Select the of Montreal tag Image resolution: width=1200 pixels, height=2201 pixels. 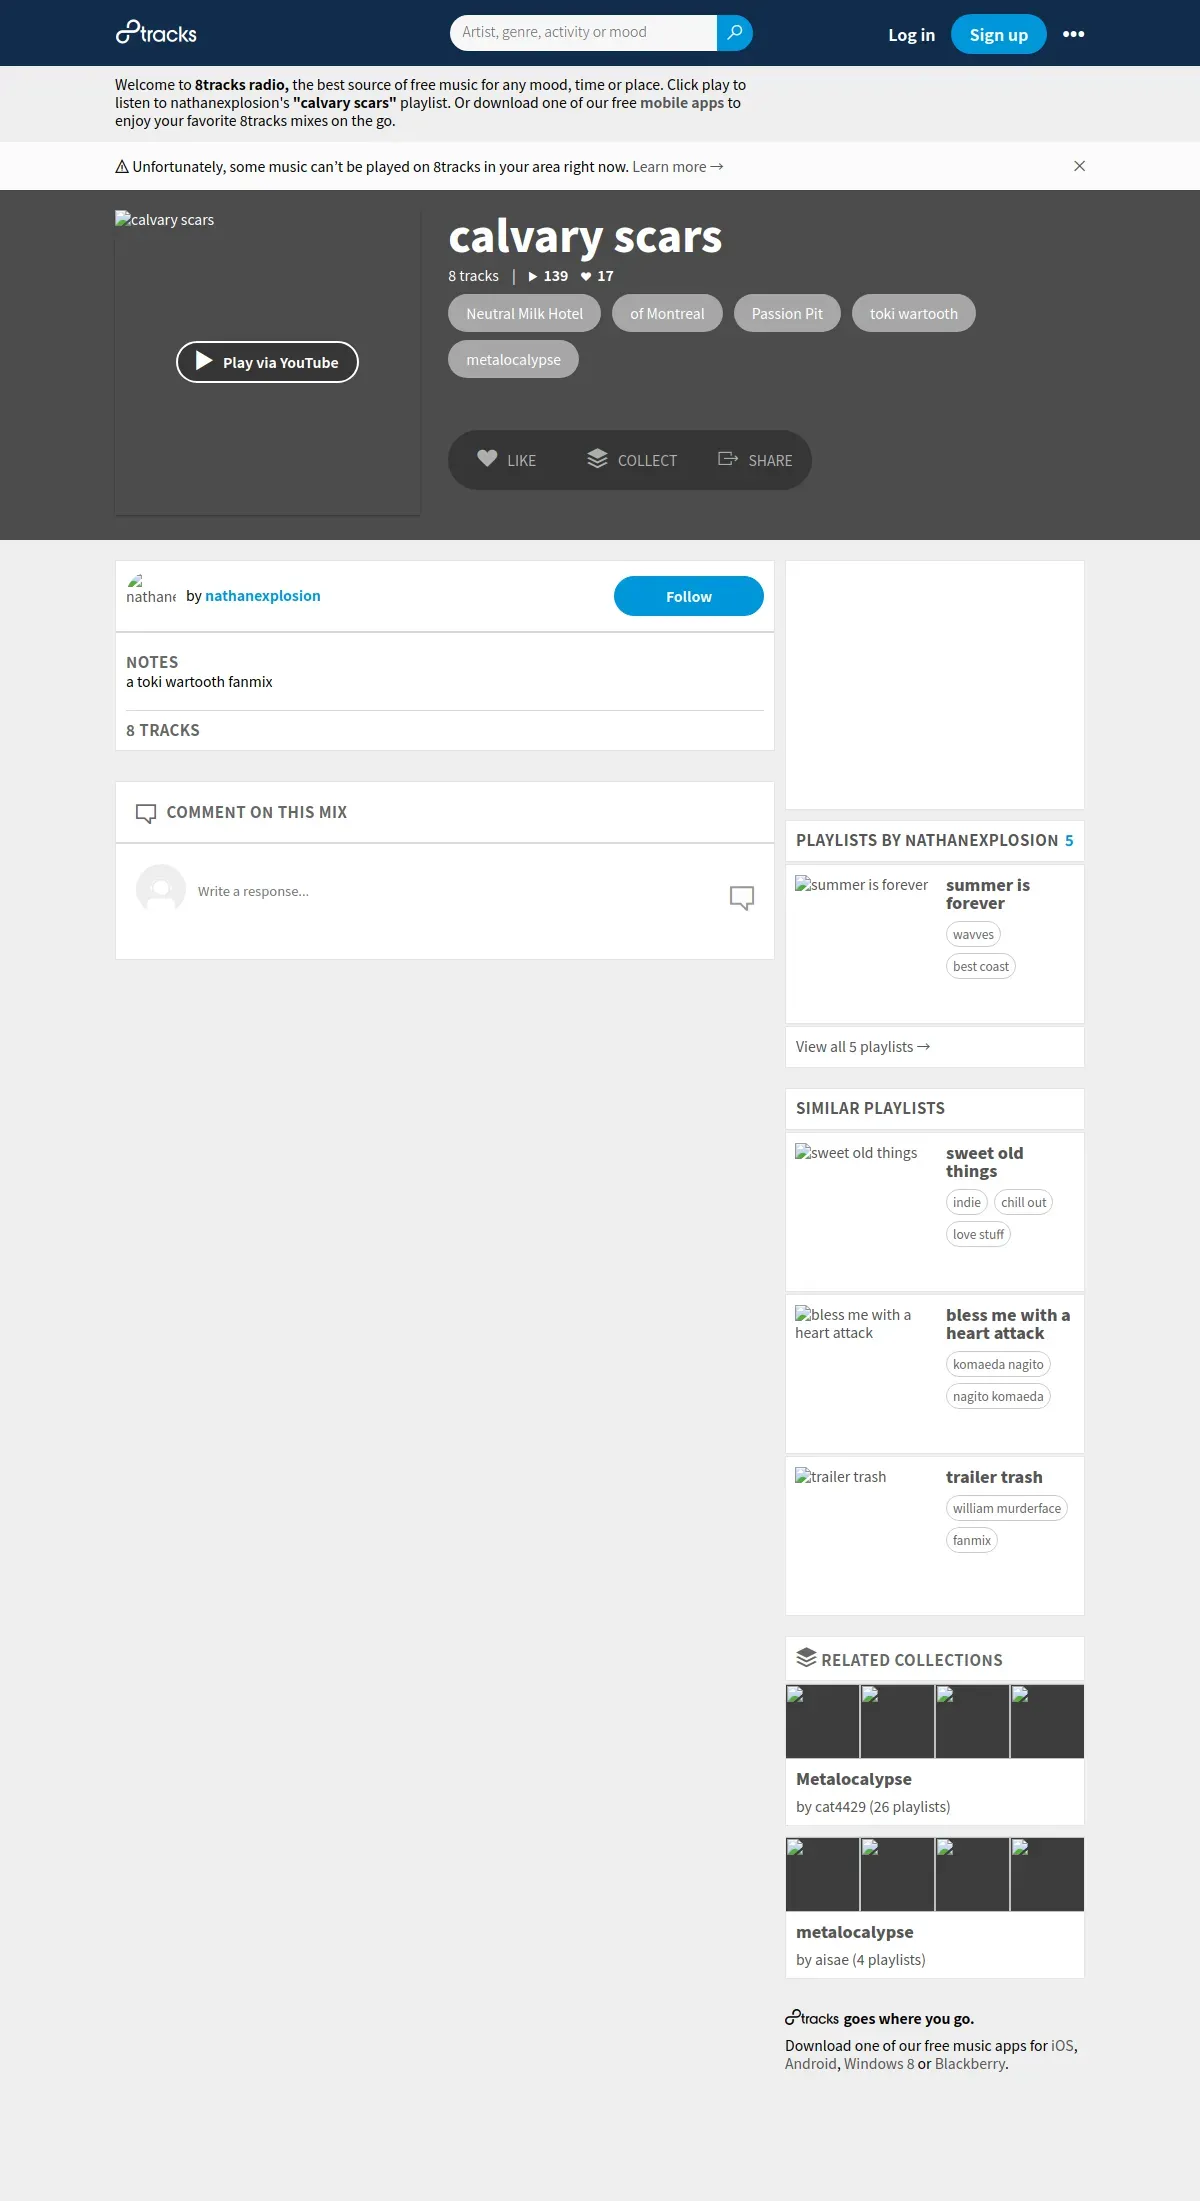point(667,313)
